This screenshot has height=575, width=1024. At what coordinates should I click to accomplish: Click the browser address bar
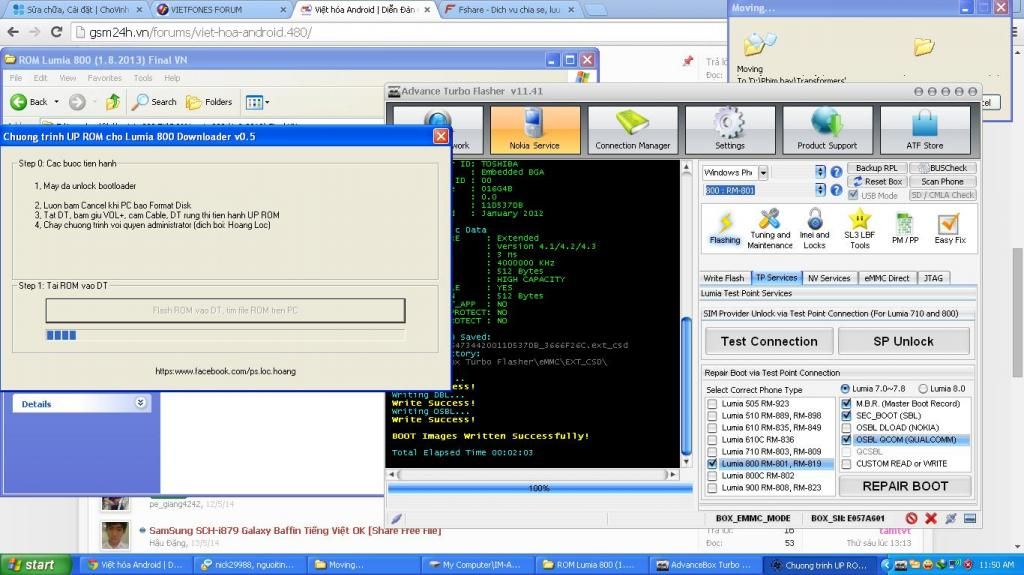tap(398, 32)
